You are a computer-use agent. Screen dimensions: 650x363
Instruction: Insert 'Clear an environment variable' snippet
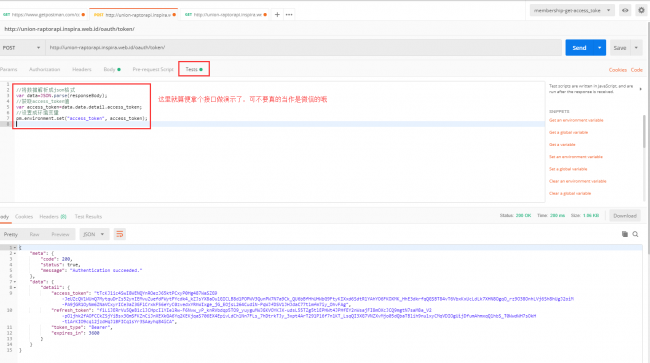click(x=577, y=181)
